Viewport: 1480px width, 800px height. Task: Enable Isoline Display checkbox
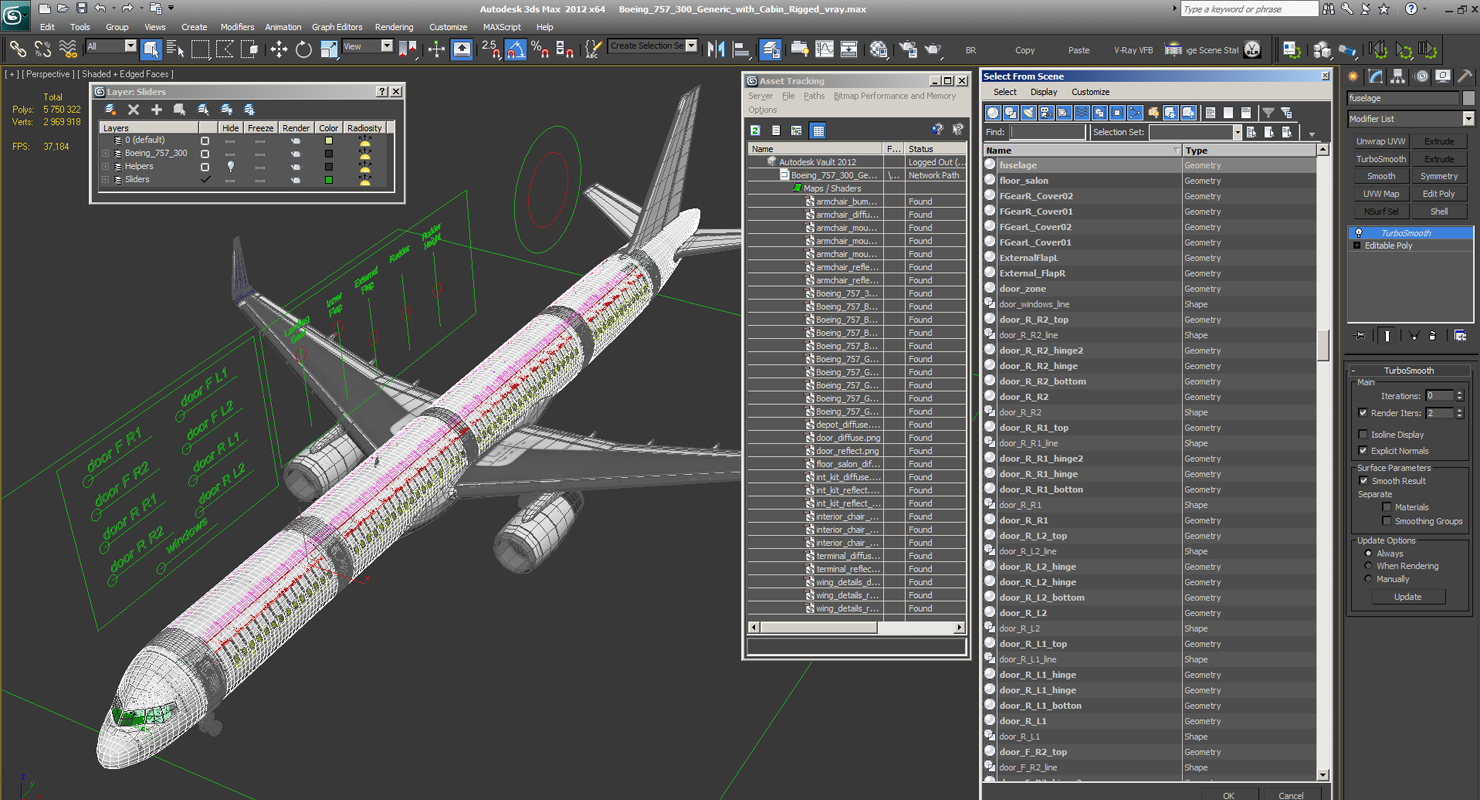tap(1363, 434)
